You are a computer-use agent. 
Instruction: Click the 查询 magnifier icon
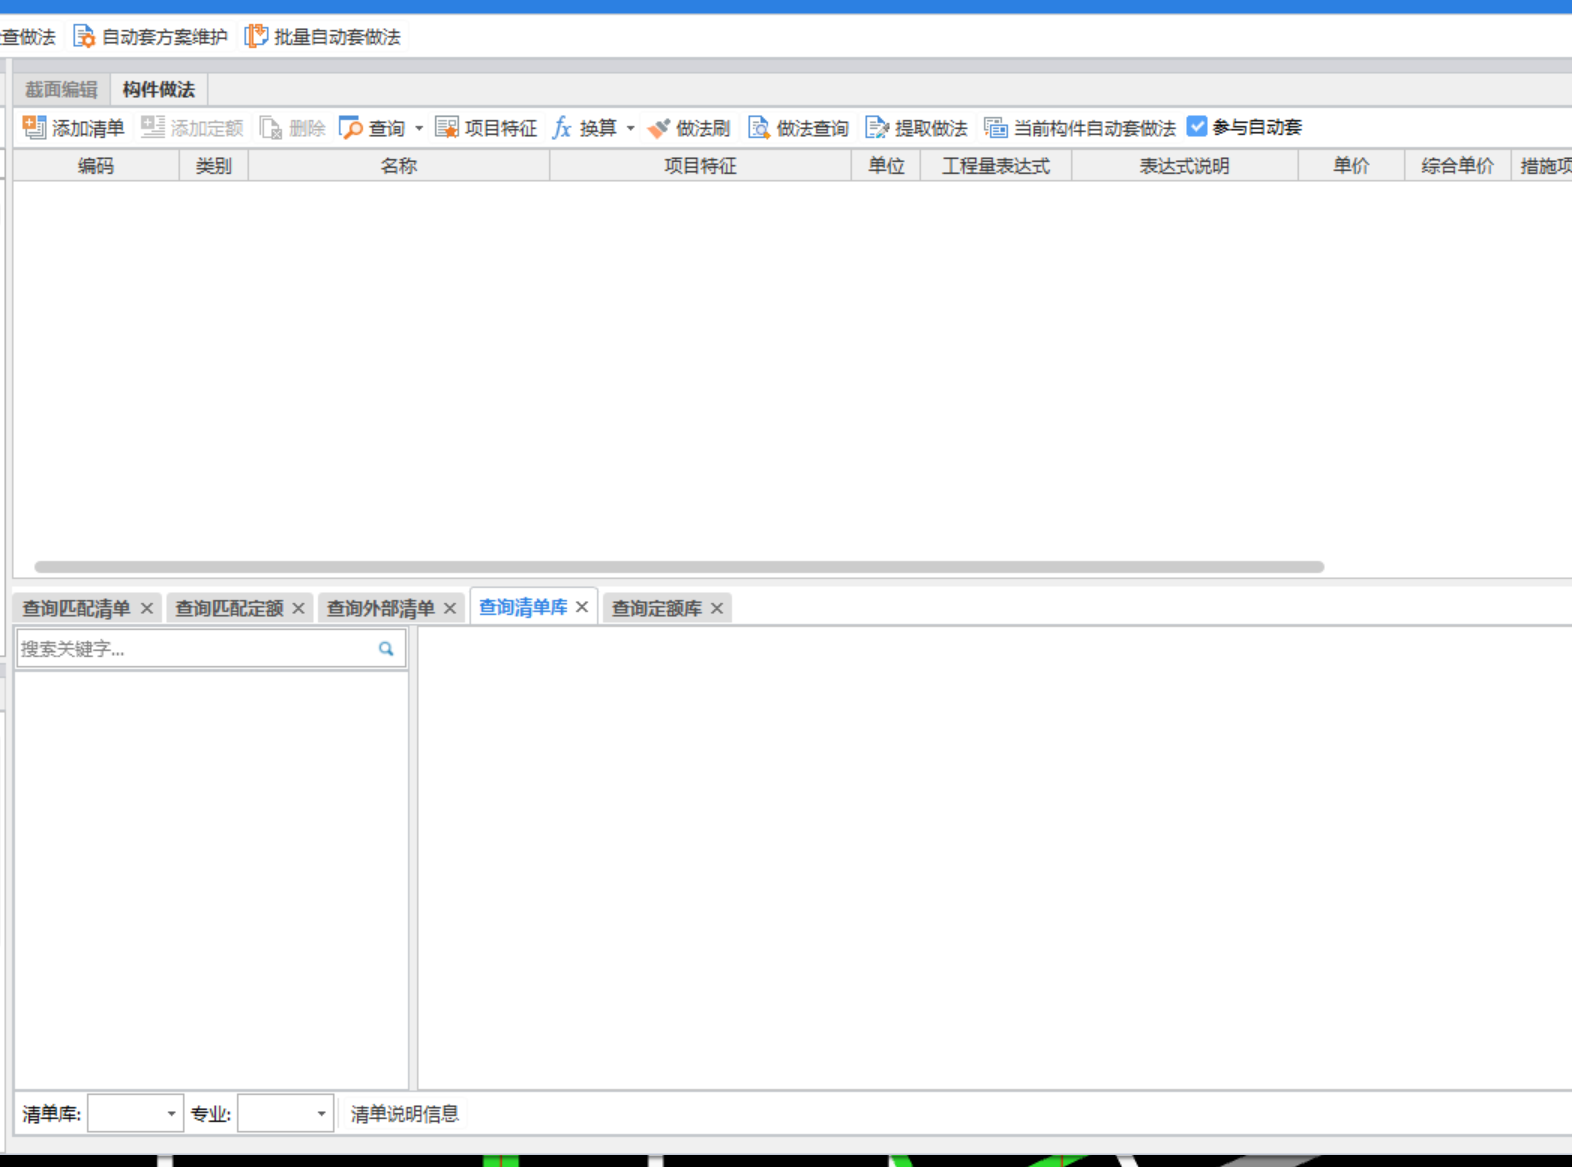(x=350, y=128)
